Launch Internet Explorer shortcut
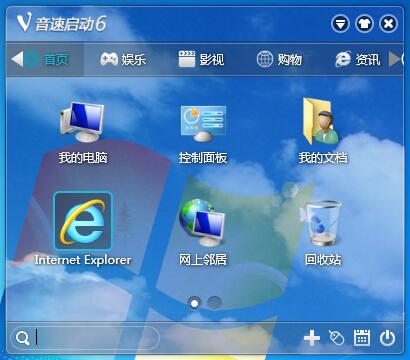This screenshot has height=360, width=410. click(83, 221)
